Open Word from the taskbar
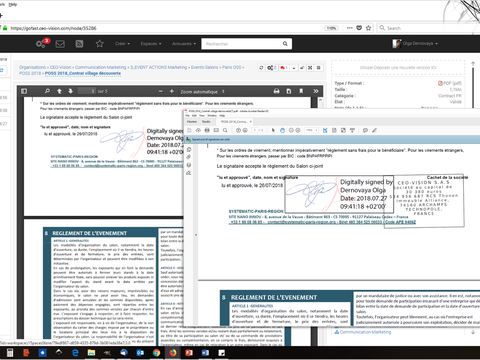 [205, 353]
